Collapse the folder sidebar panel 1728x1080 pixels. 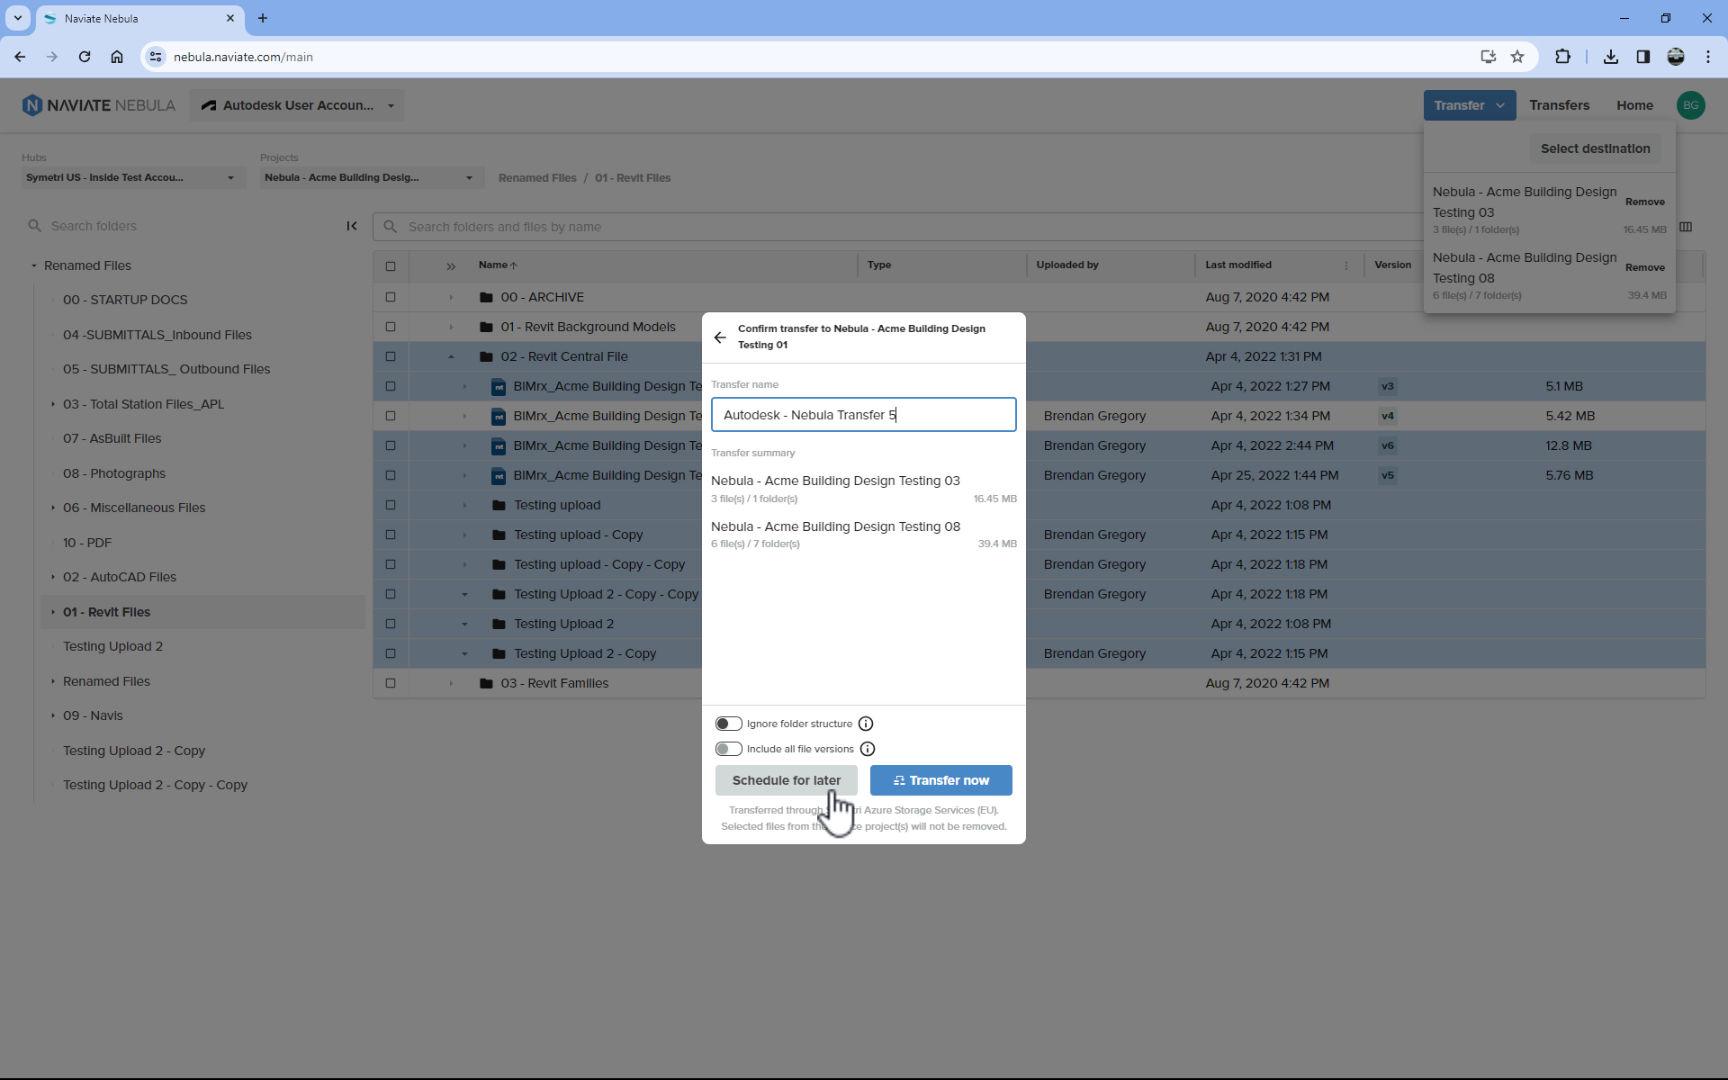click(352, 226)
